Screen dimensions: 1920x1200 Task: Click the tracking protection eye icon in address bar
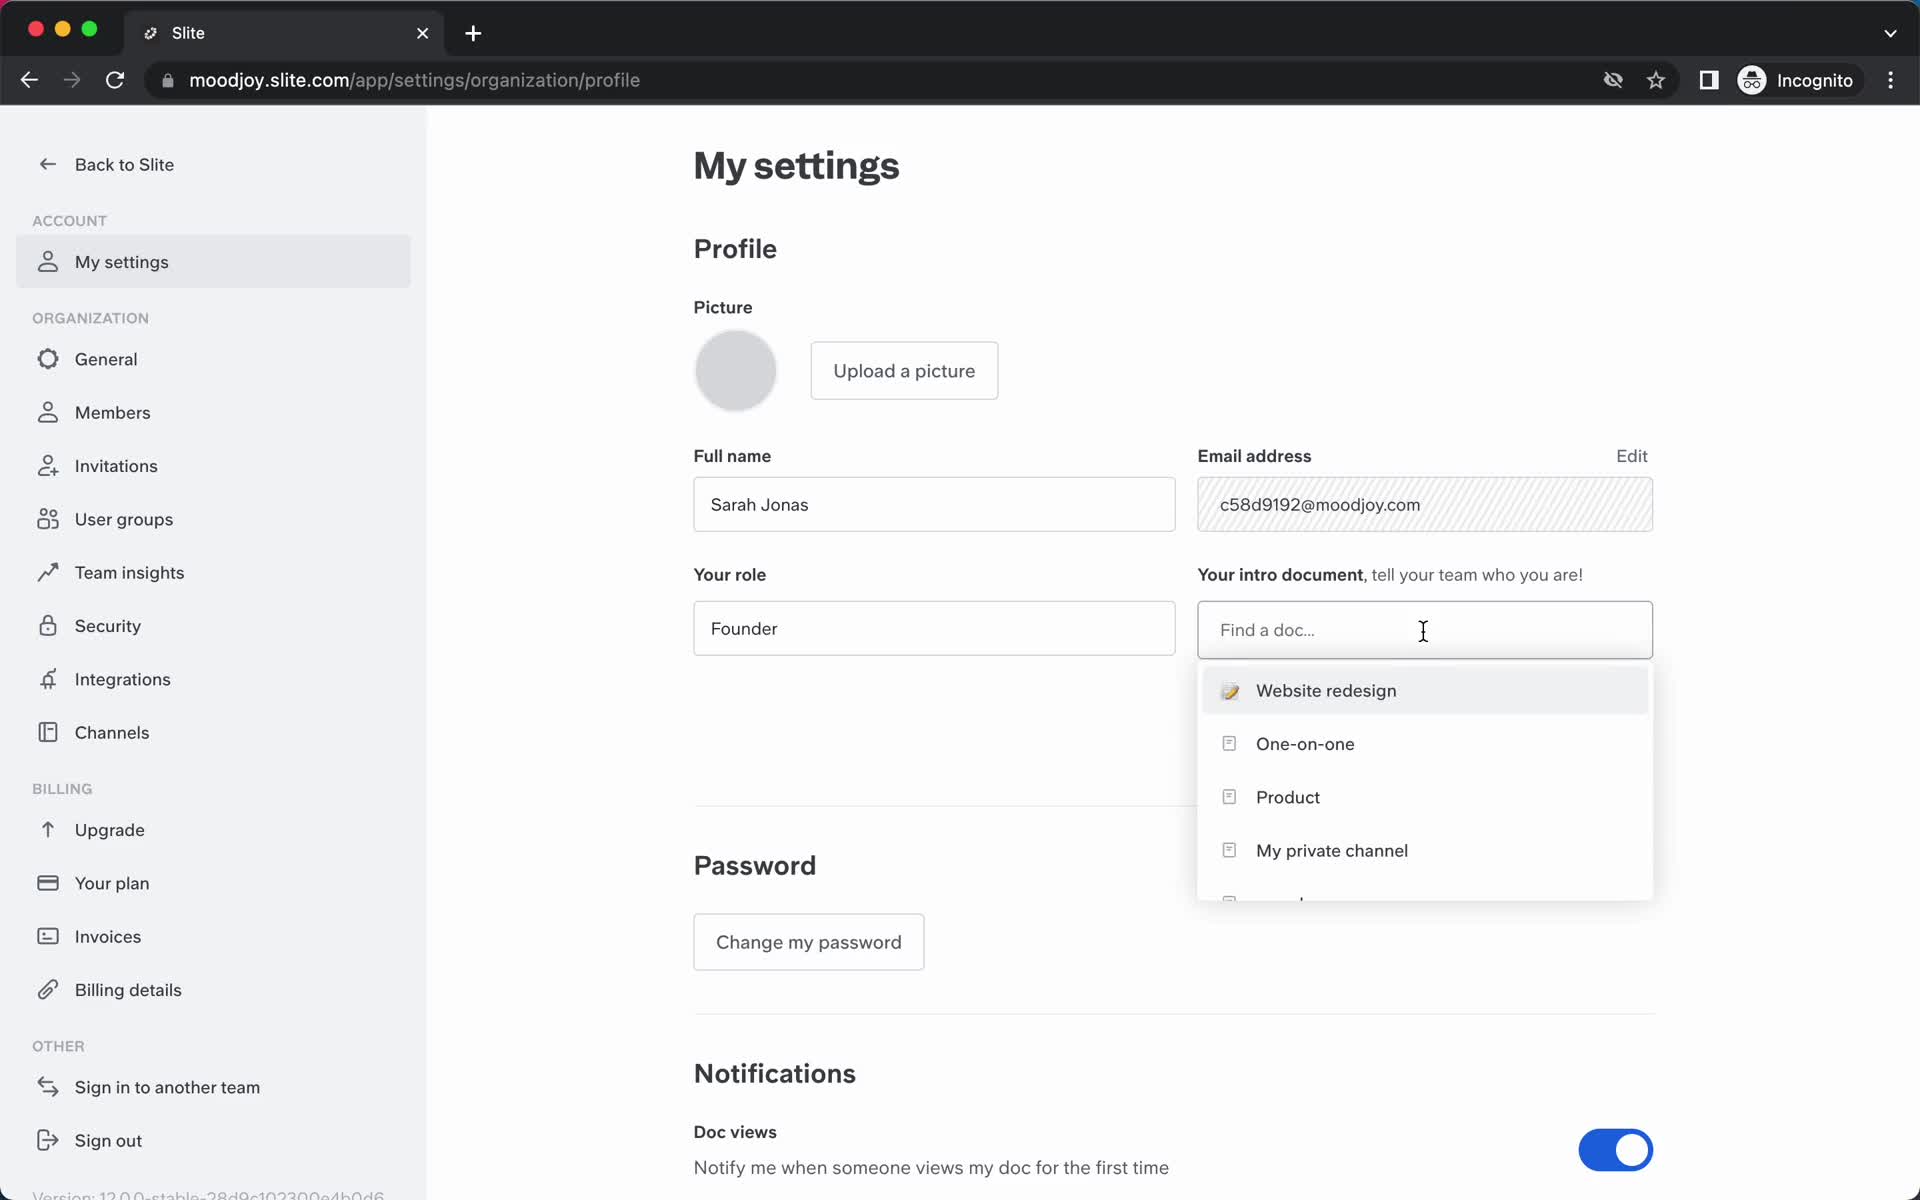(1613, 80)
